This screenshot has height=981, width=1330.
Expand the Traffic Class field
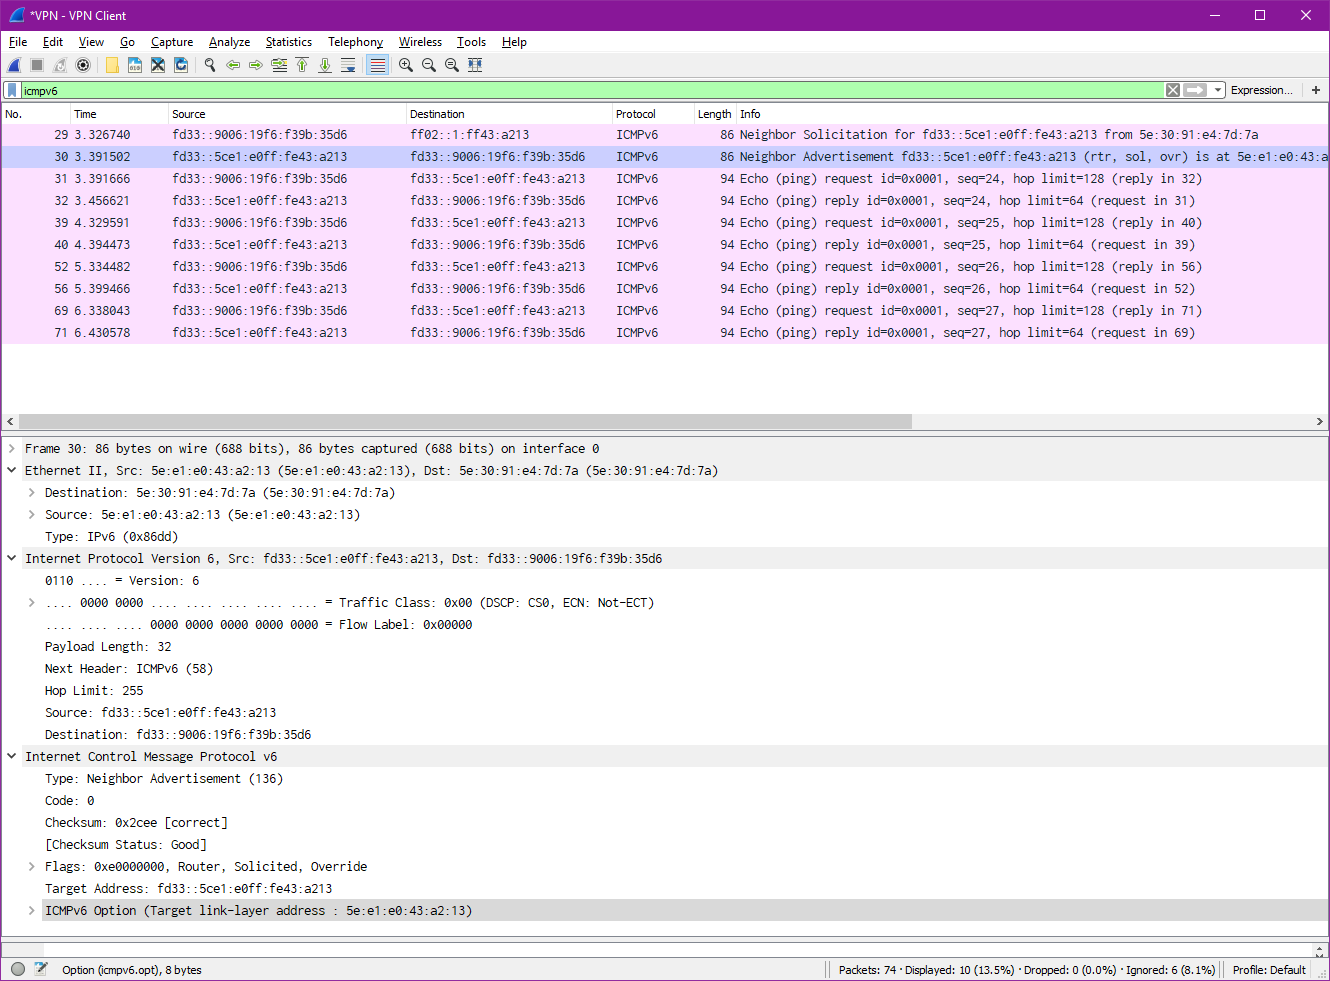[x=32, y=603]
